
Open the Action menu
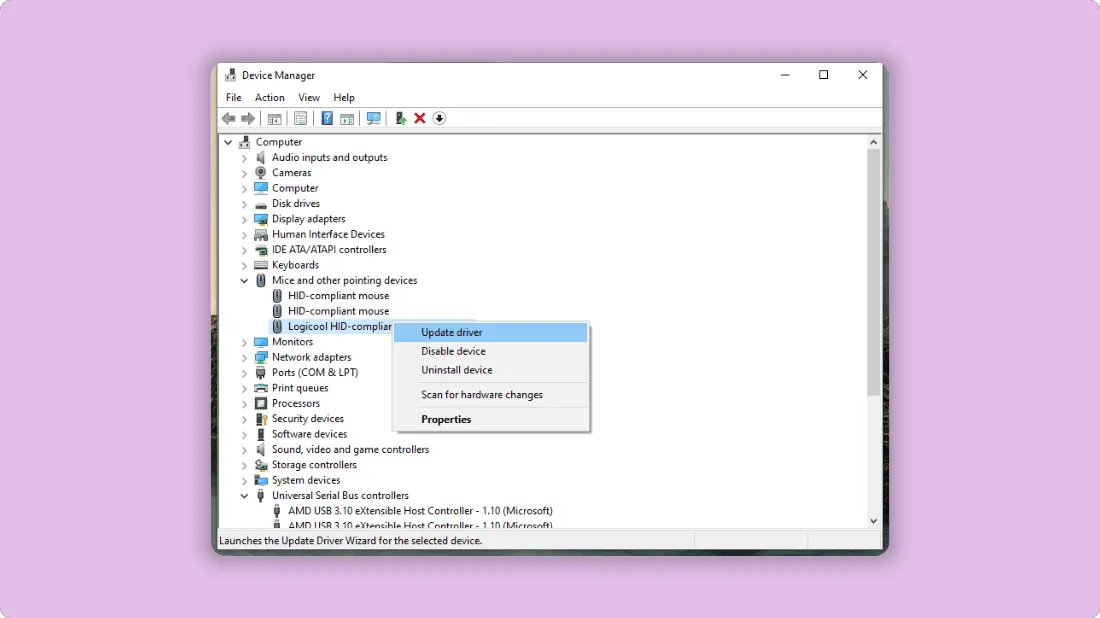pos(269,98)
